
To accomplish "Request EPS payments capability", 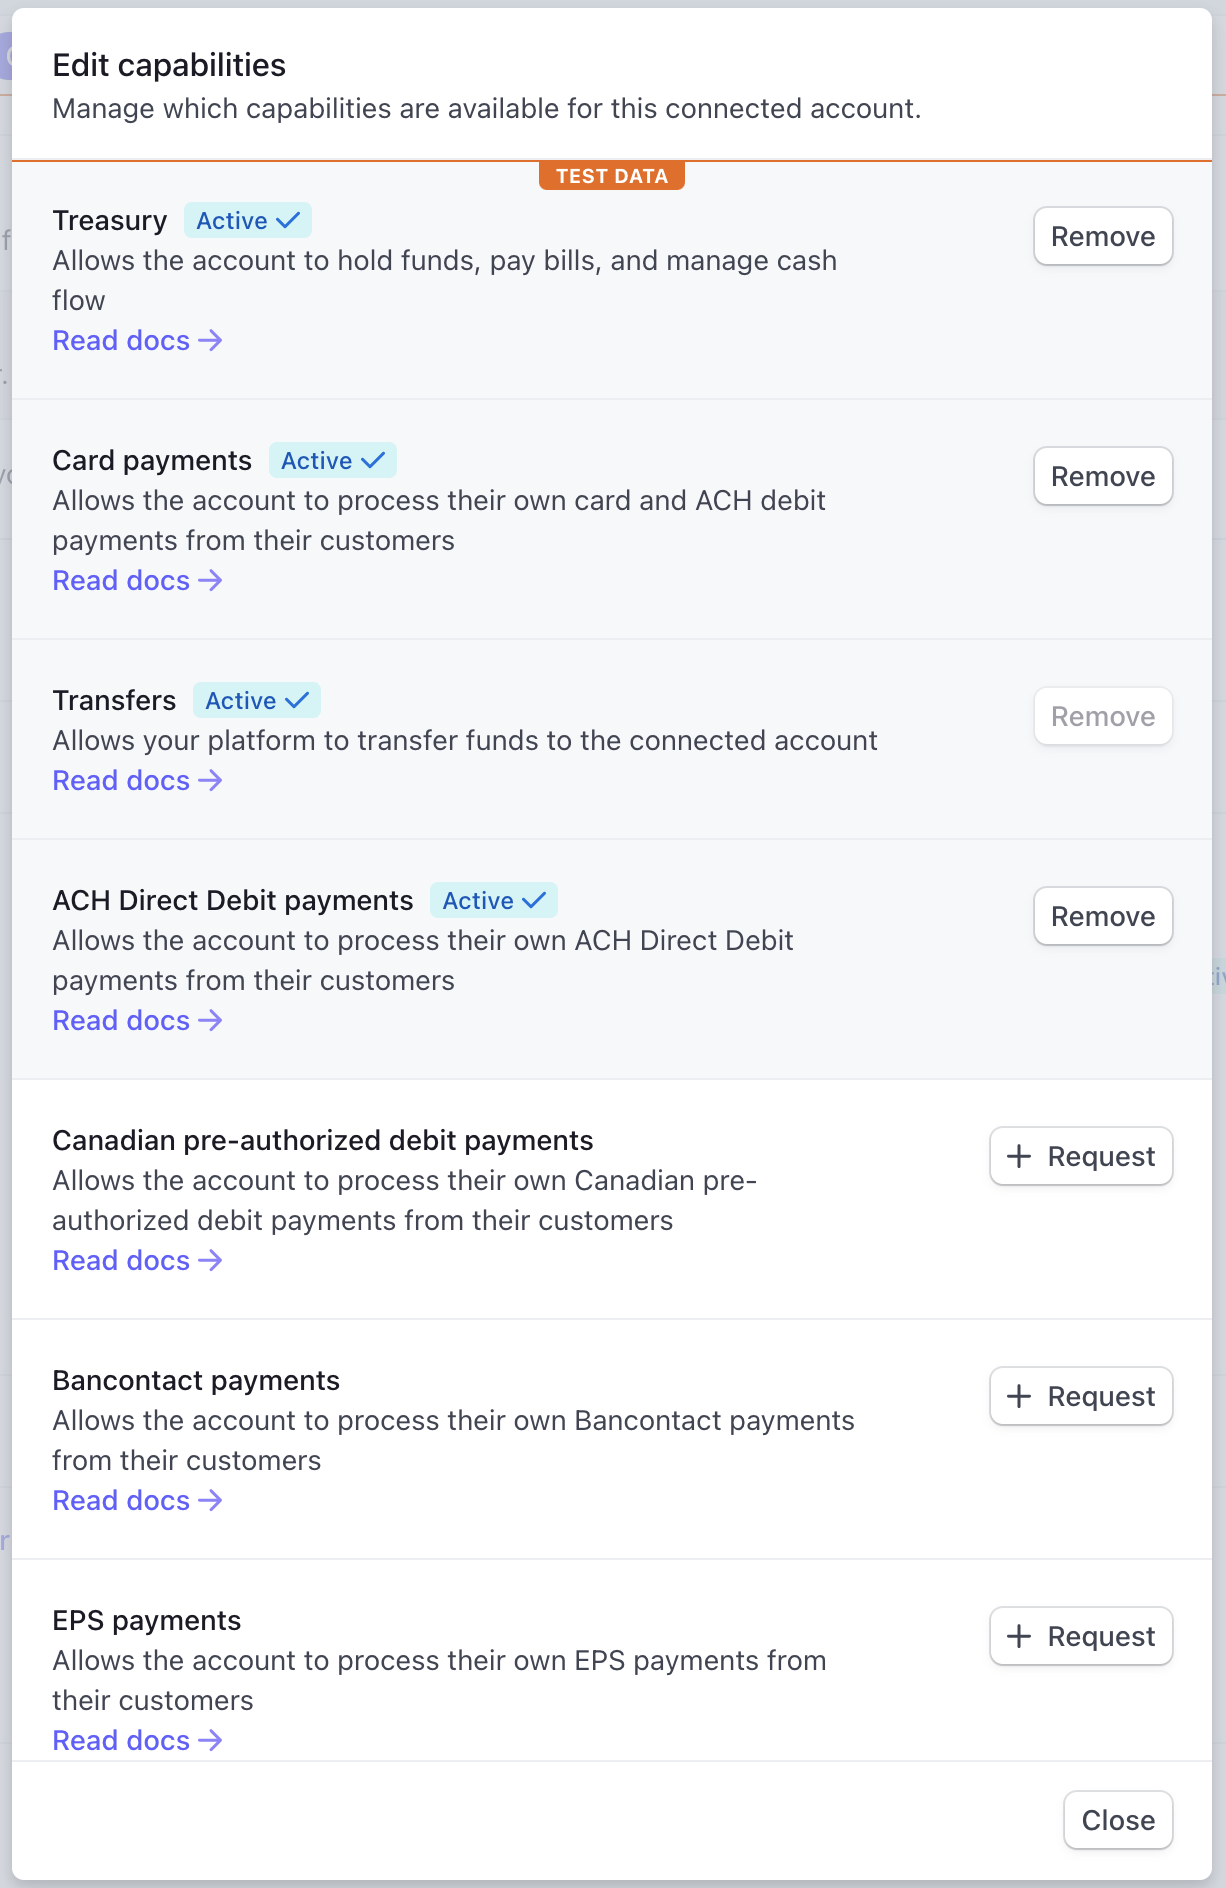I will 1081,1636.
